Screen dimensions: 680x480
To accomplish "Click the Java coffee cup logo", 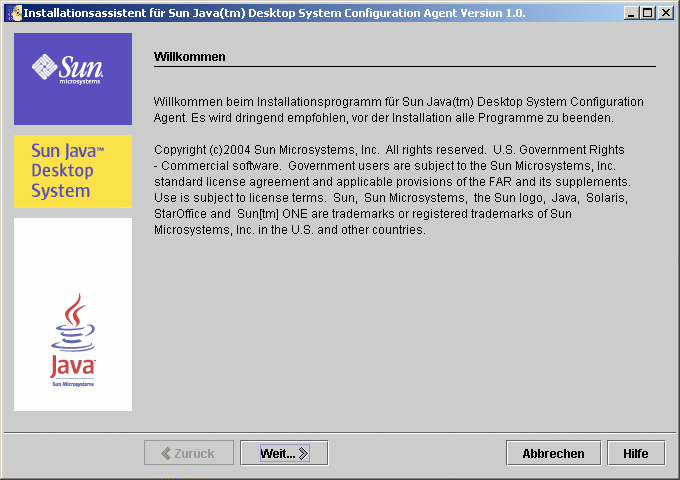I will tap(73, 338).
